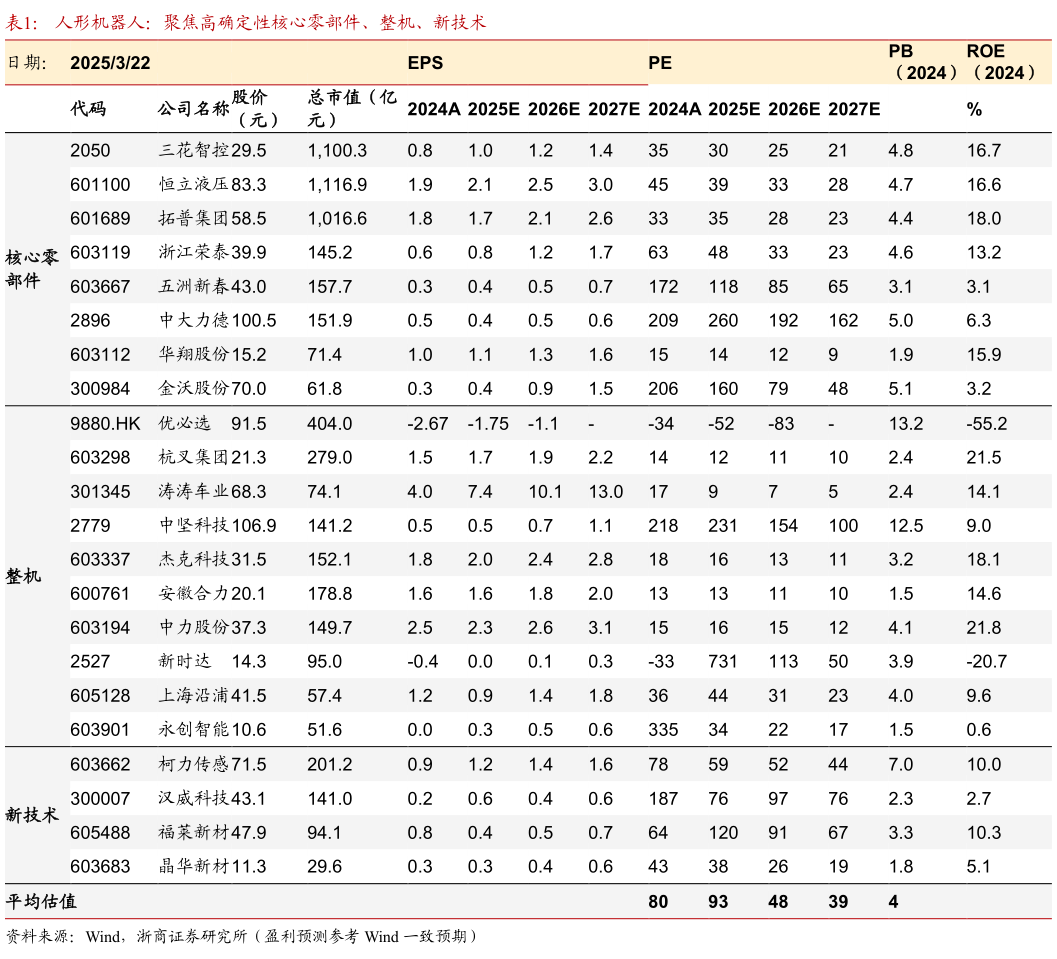Screen dimensions: 1057x959
Task: Select stock code 603119
Action: coord(100,253)
